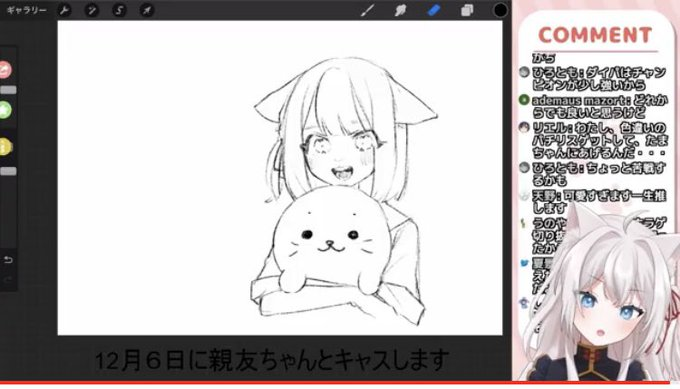This screenshot has height=389, width=680.
Task: Click the blue Twitter bird comment icon
Action: pyautogui.click(x=524, y=263)
